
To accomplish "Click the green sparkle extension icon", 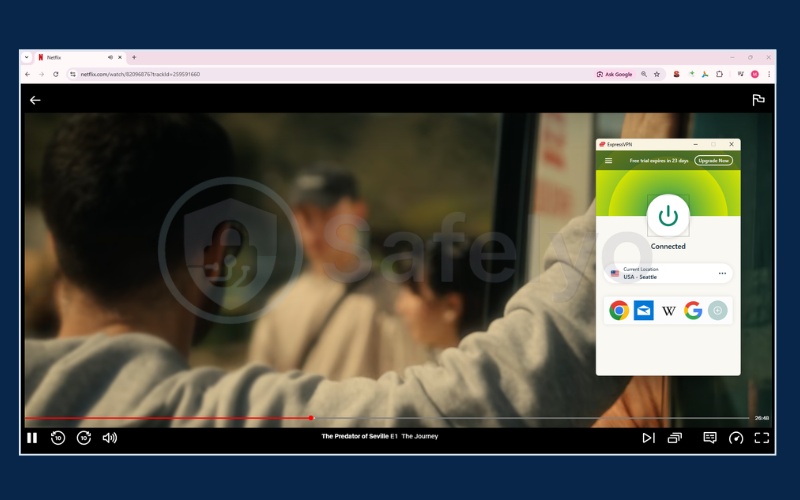I will (691, 74).
